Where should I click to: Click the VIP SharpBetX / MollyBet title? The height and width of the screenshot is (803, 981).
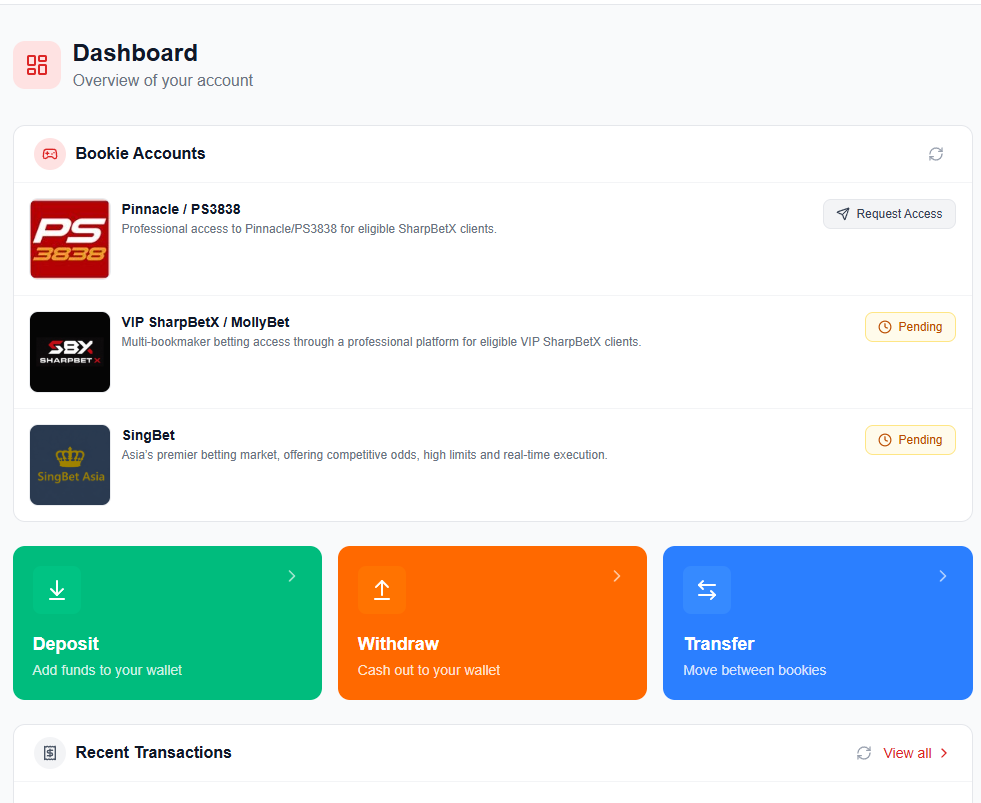pos(205,322)
